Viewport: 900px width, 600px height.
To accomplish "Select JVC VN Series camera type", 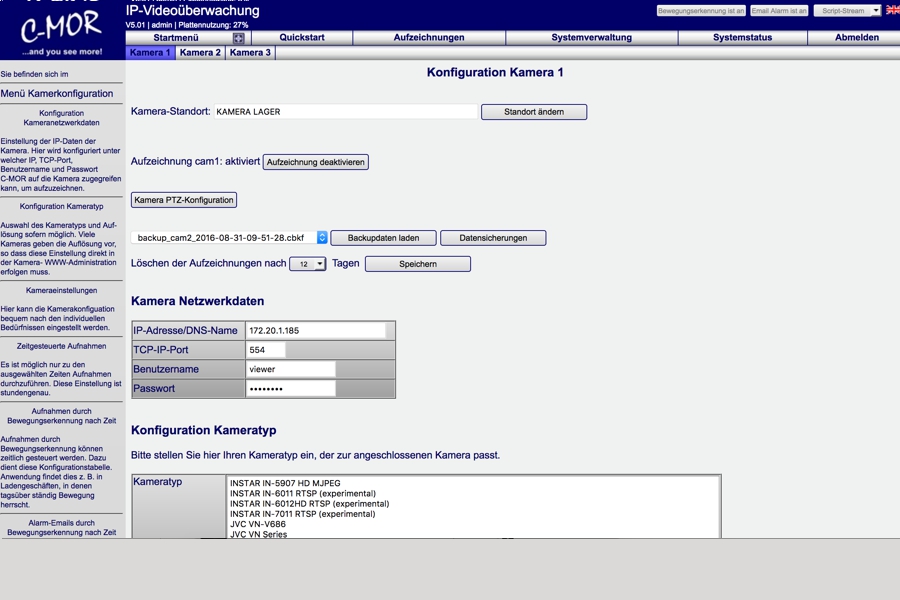I will 258,534.
